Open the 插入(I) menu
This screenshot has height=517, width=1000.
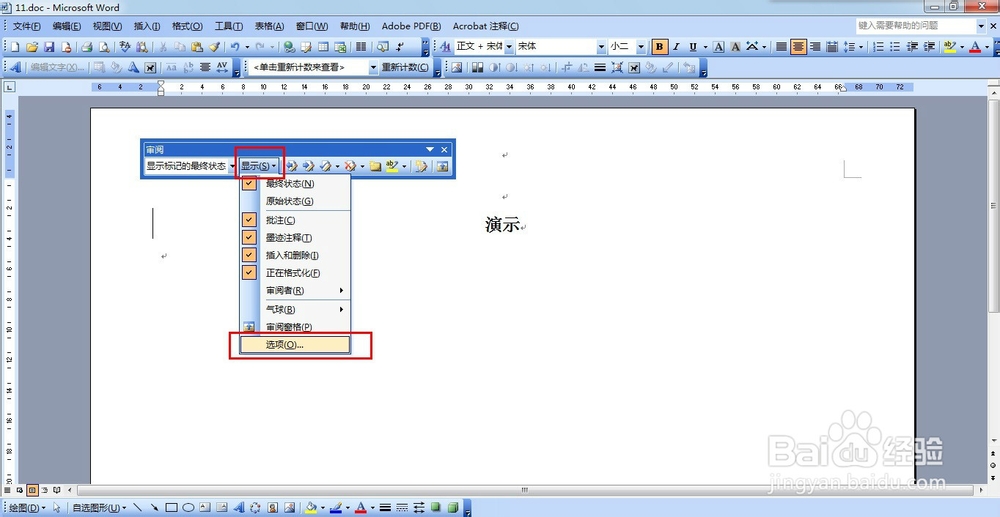(x=147, y=26)
